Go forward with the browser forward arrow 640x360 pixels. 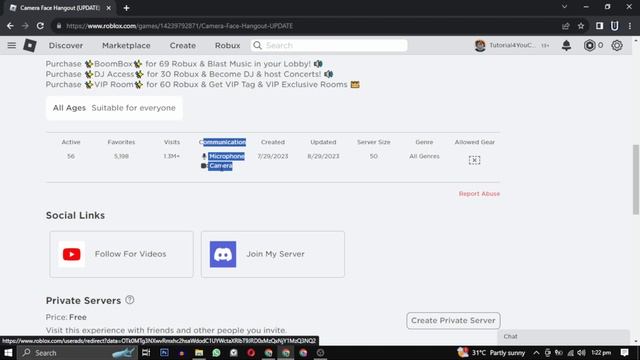click(25, 26)
